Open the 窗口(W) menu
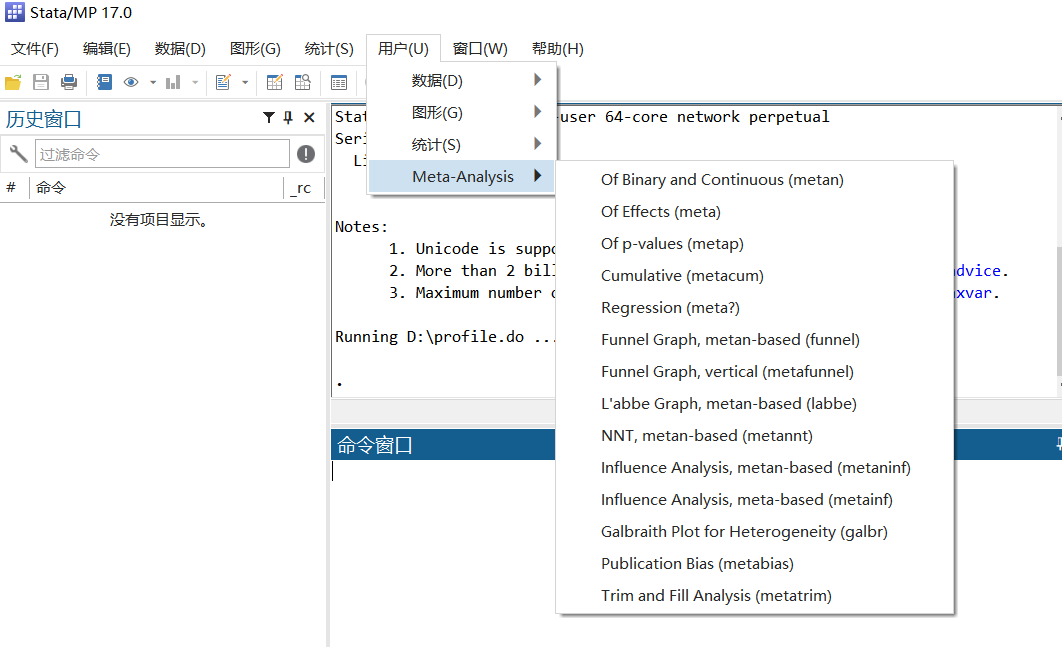 (x=480, y=49)
